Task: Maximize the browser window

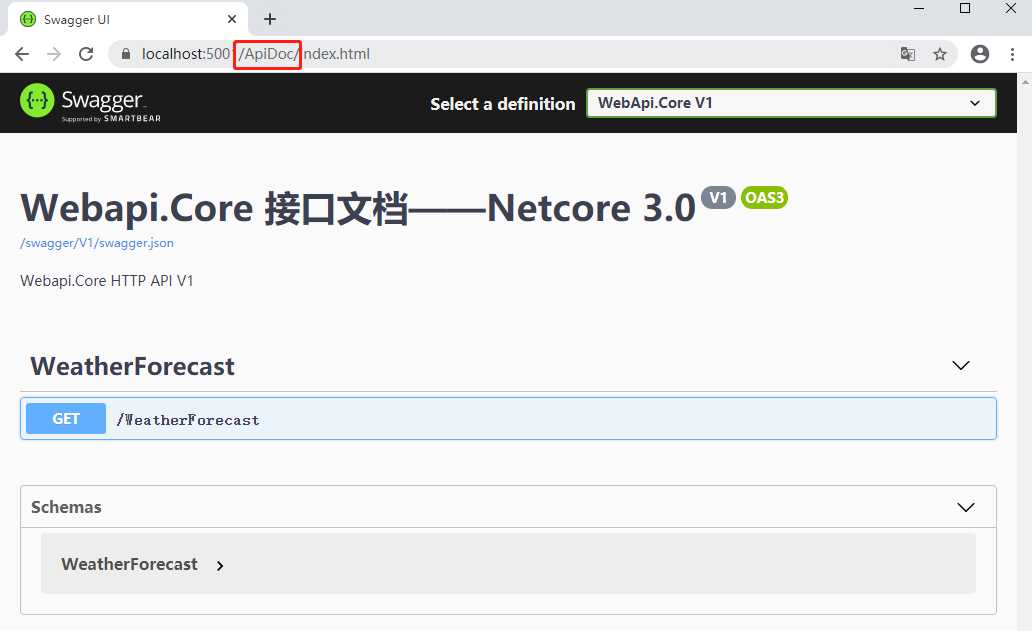Action: [965, 9]
